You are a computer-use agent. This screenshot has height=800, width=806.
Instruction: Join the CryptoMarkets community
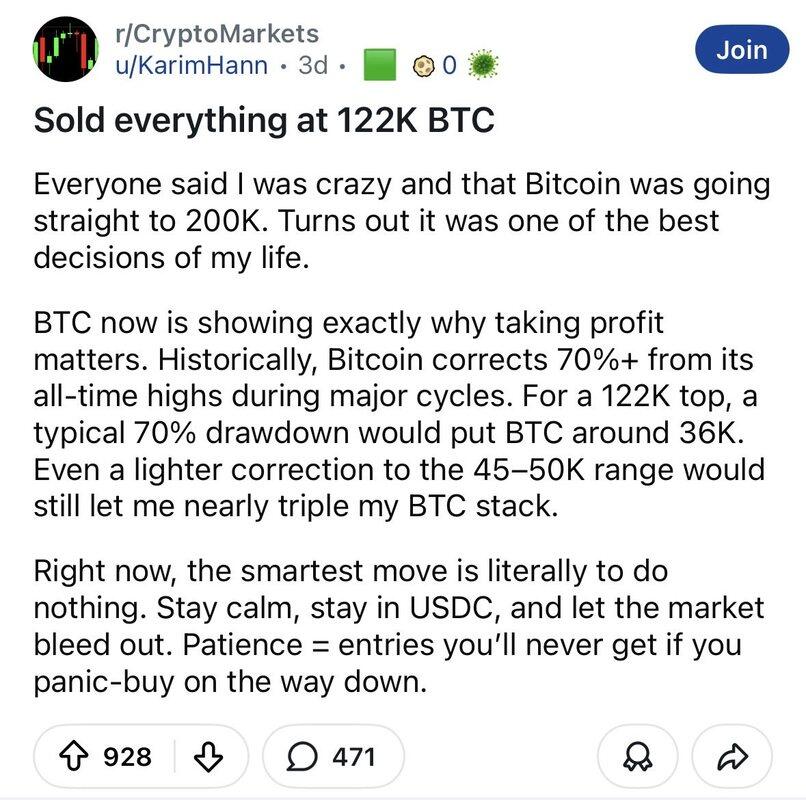(x=741, y=49)
